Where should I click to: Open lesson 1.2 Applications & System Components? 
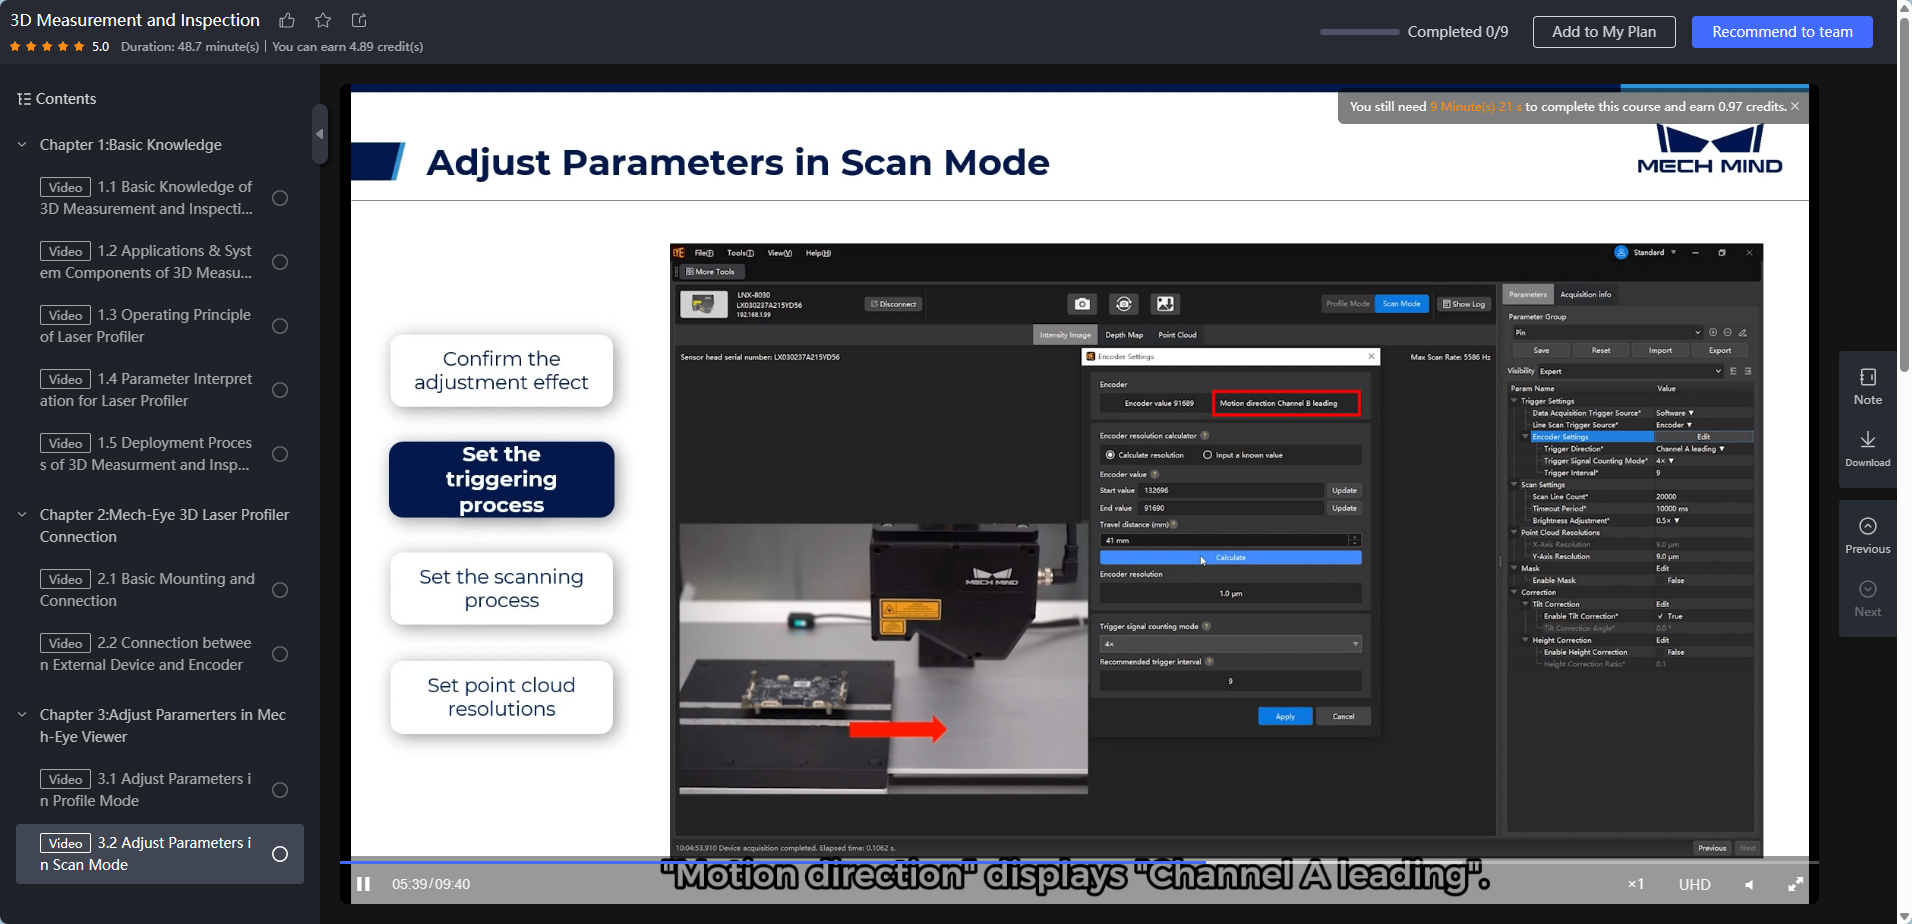[x=146, y=262]
